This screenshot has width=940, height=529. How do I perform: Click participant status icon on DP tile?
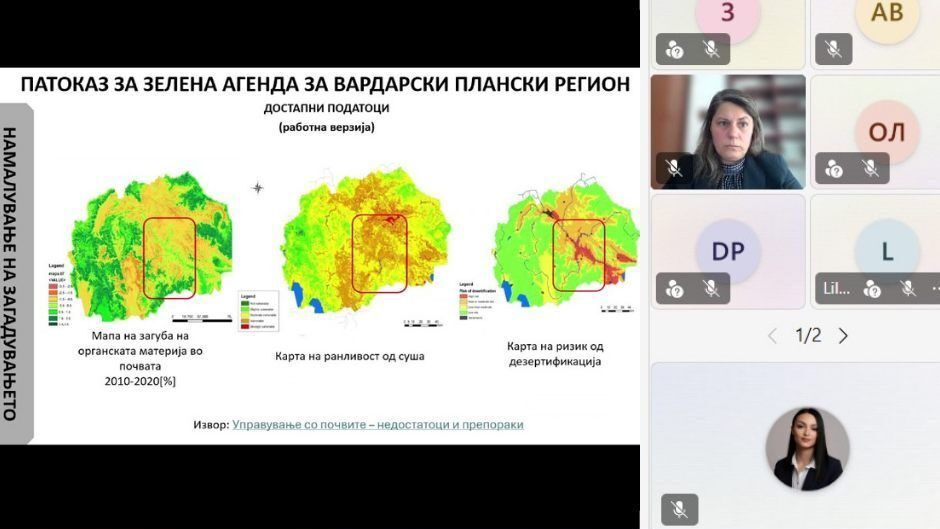coord(675,289)
